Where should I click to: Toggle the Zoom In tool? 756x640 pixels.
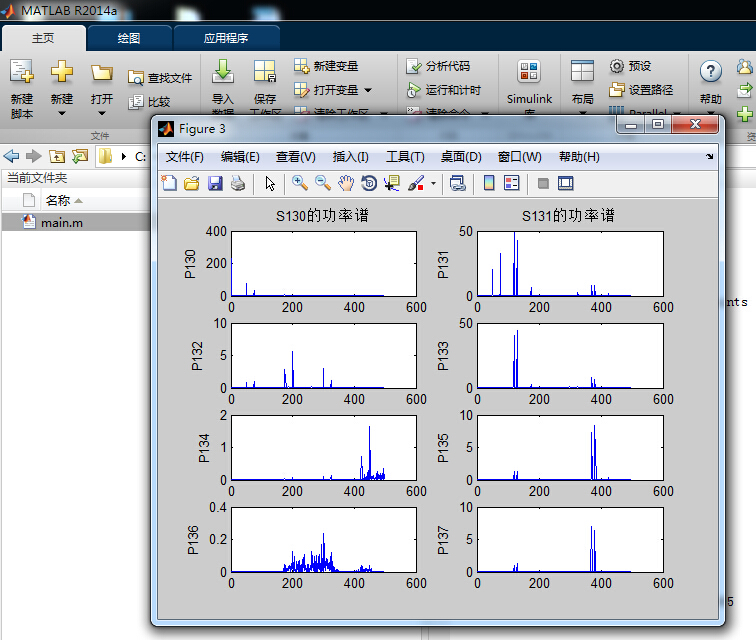[299, 183]
